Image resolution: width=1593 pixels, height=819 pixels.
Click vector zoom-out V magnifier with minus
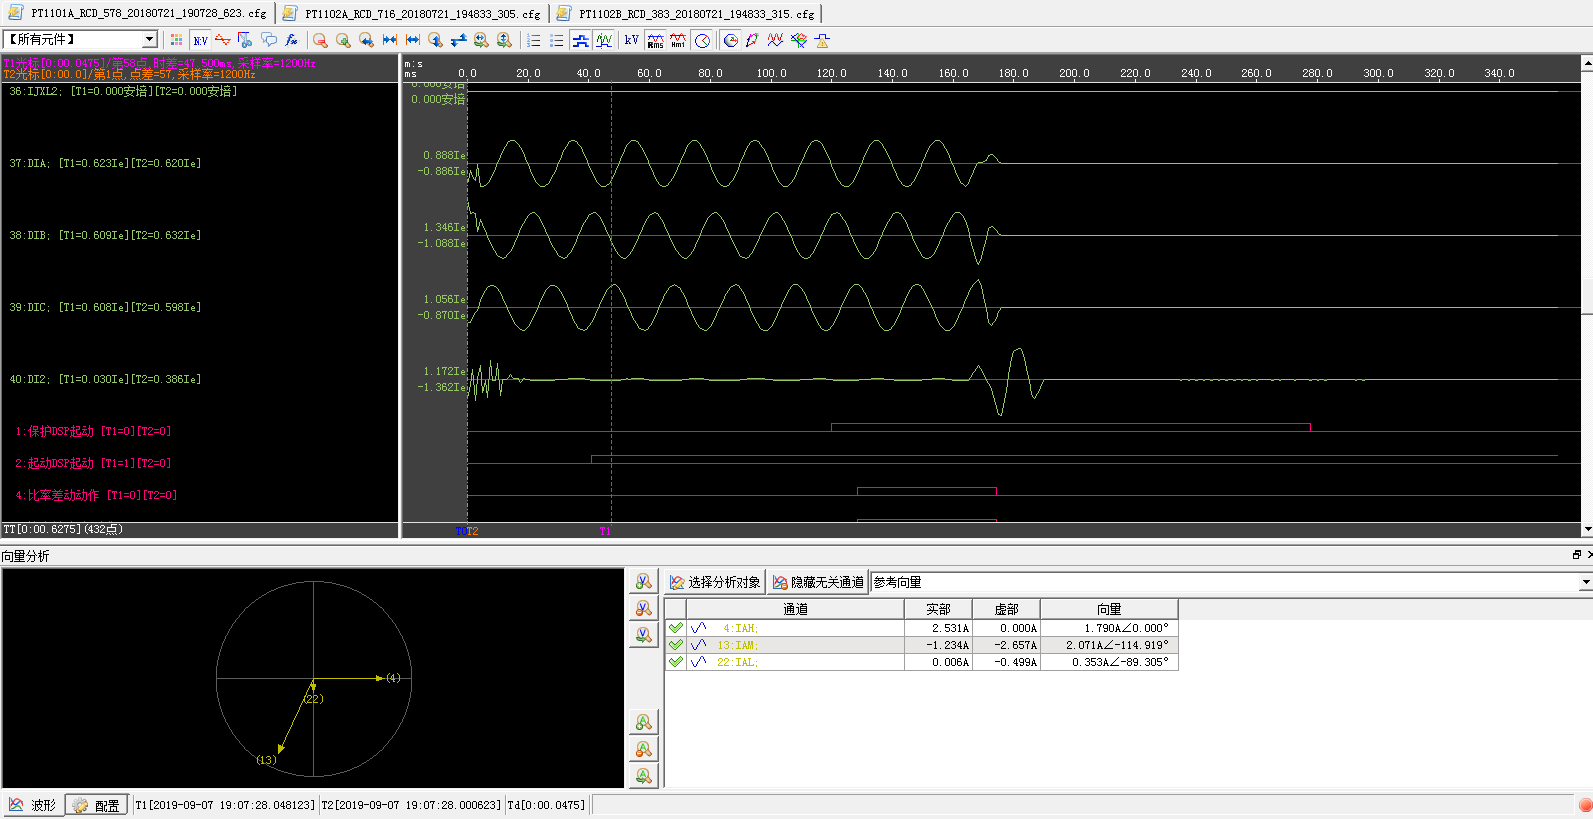coord(643,608)
